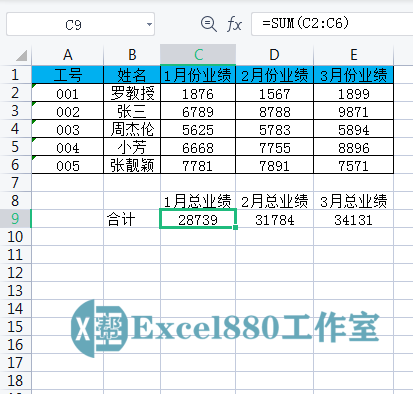Screen dimensions: 413x394
Task: Select total cell 34131
Action: pos(354,219)
